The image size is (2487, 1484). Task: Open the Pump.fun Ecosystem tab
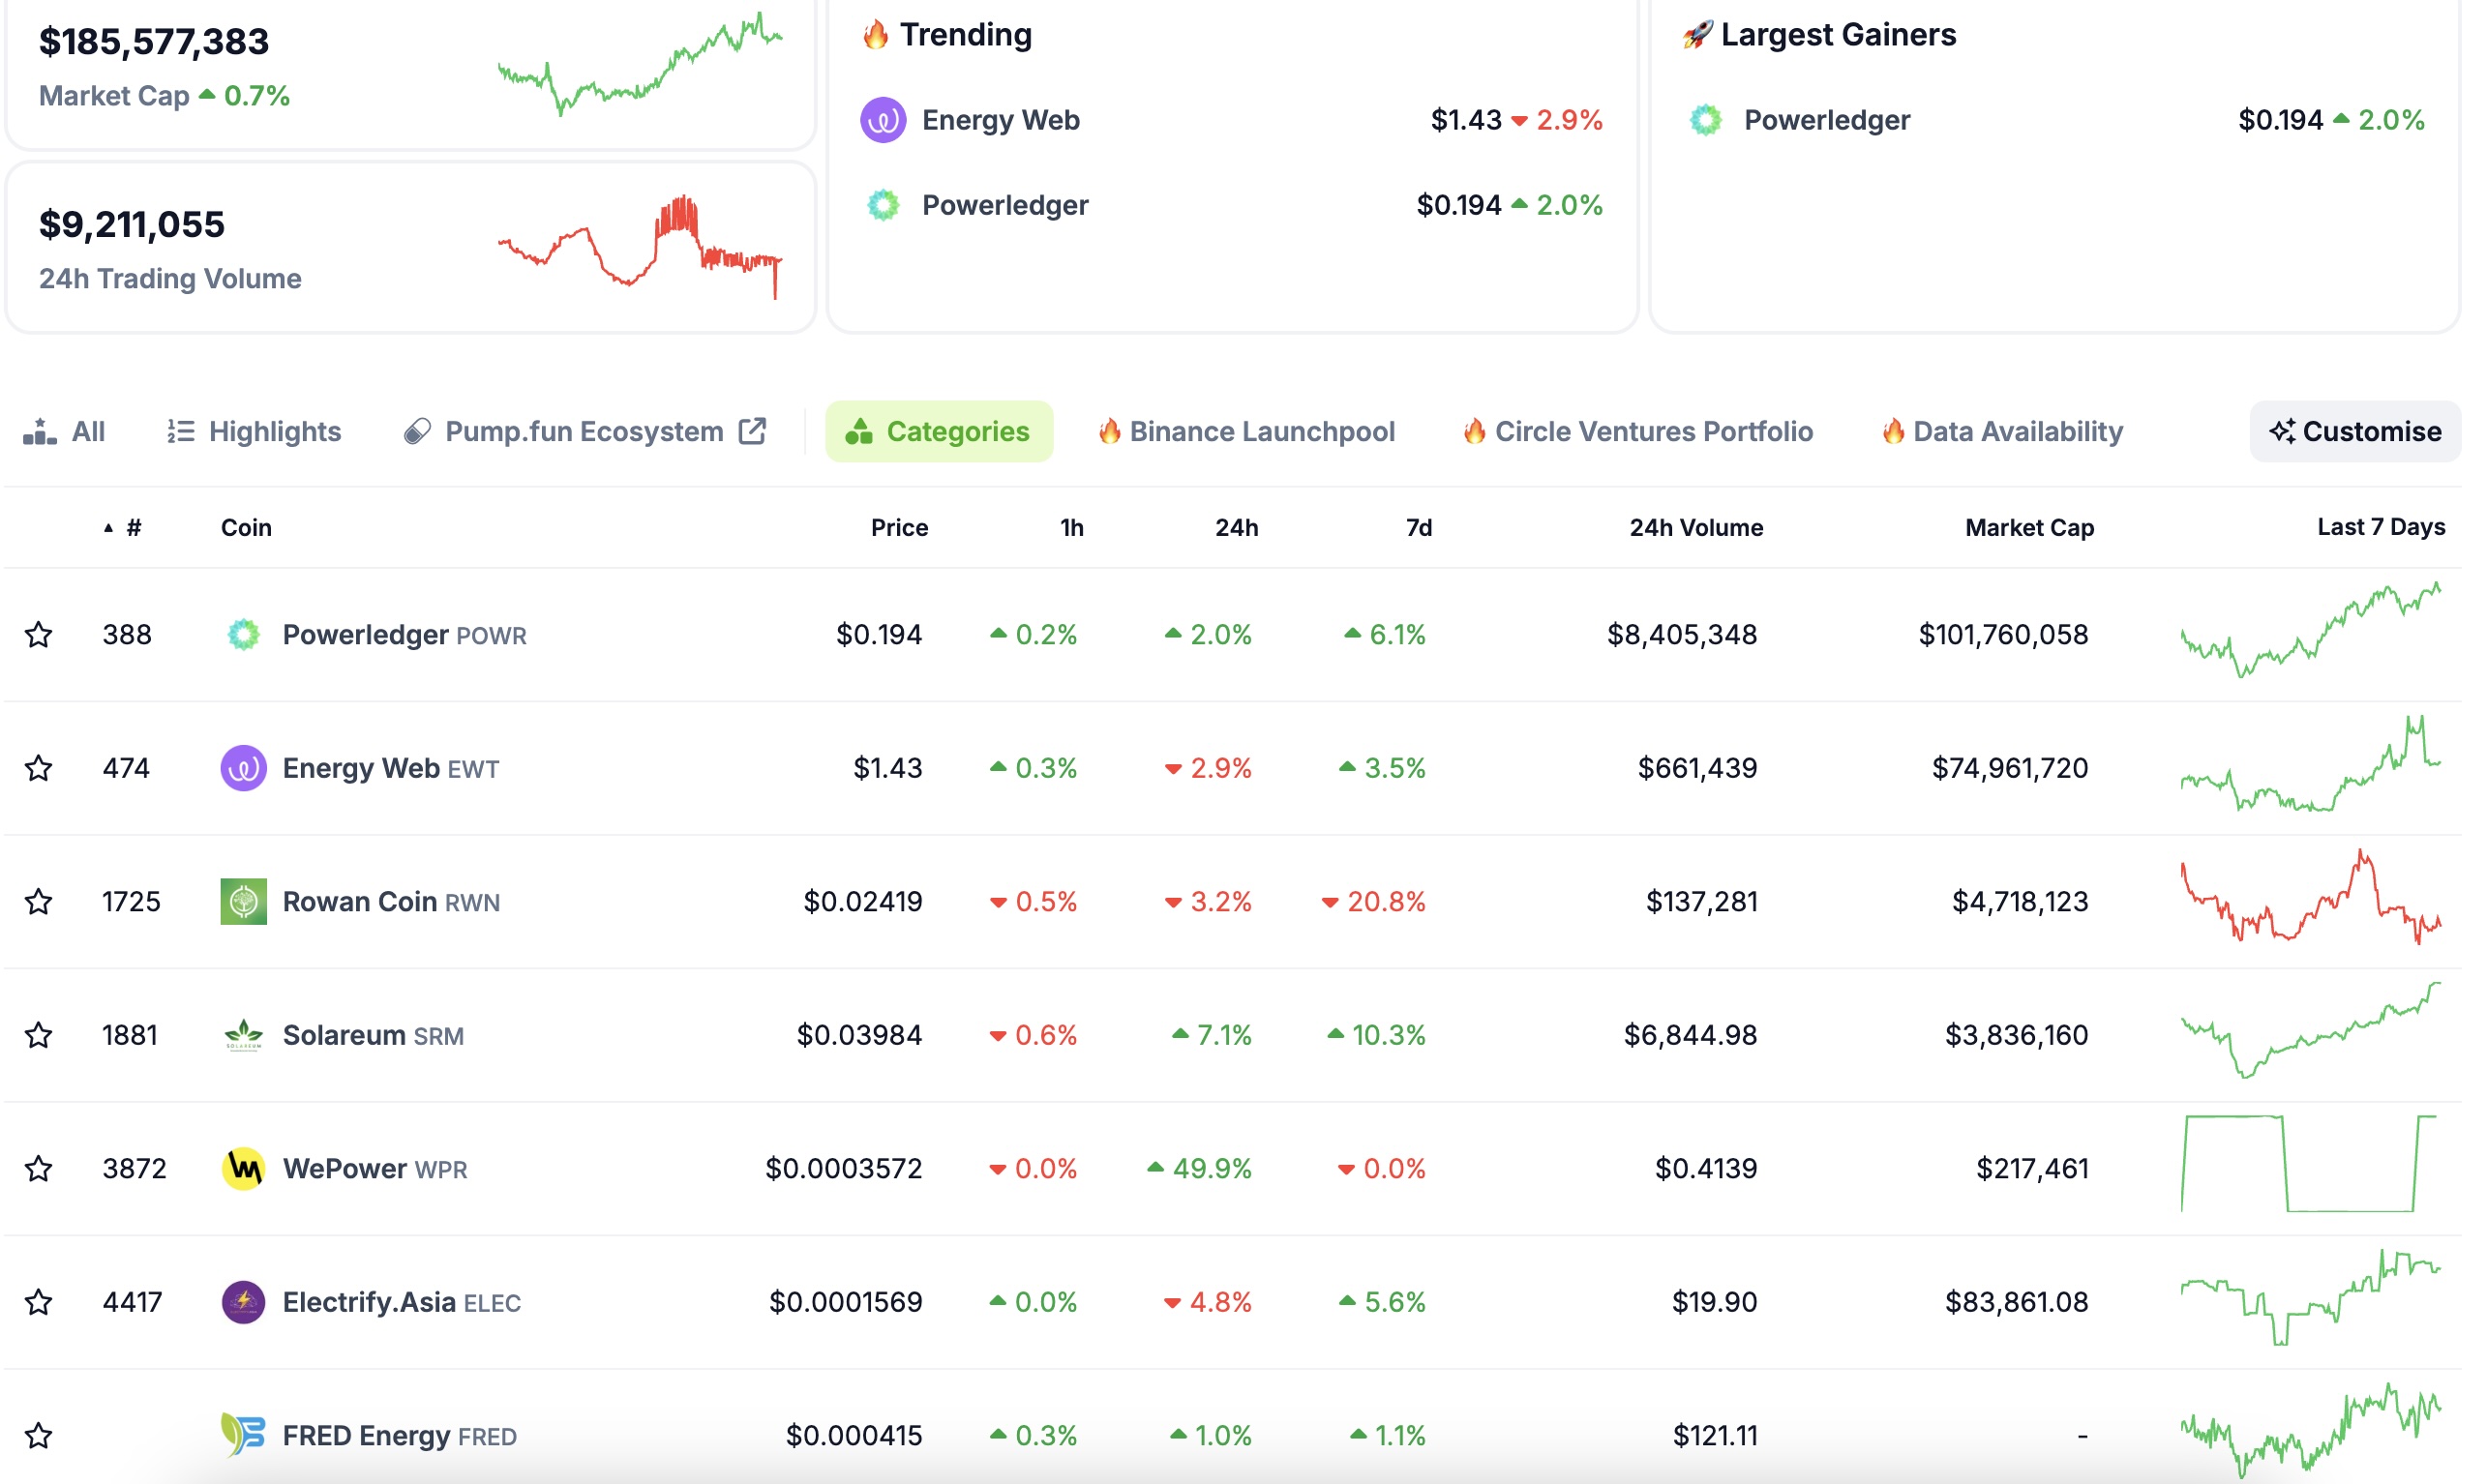point(584,431)
